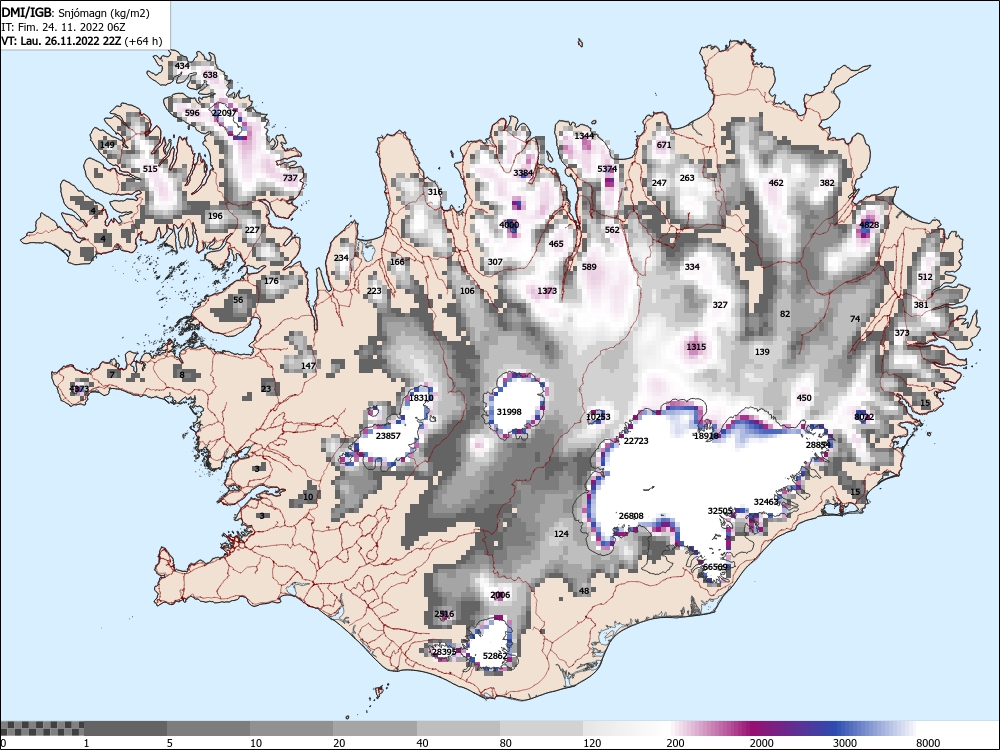The height and width of the screenshot is (750, 1000).
Task: Click the light gray legend segment between 80 and 120
Action: 541,728
